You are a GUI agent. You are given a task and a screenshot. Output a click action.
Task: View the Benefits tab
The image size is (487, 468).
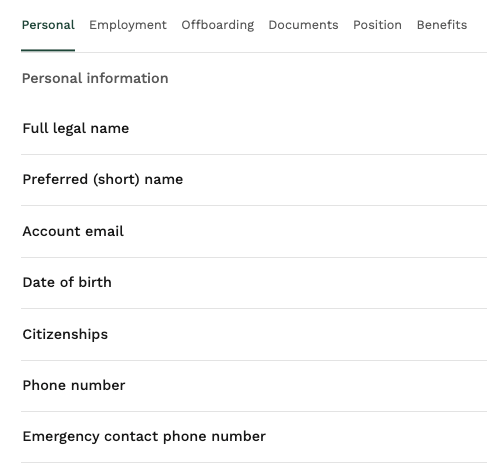[x=442, y=25]
